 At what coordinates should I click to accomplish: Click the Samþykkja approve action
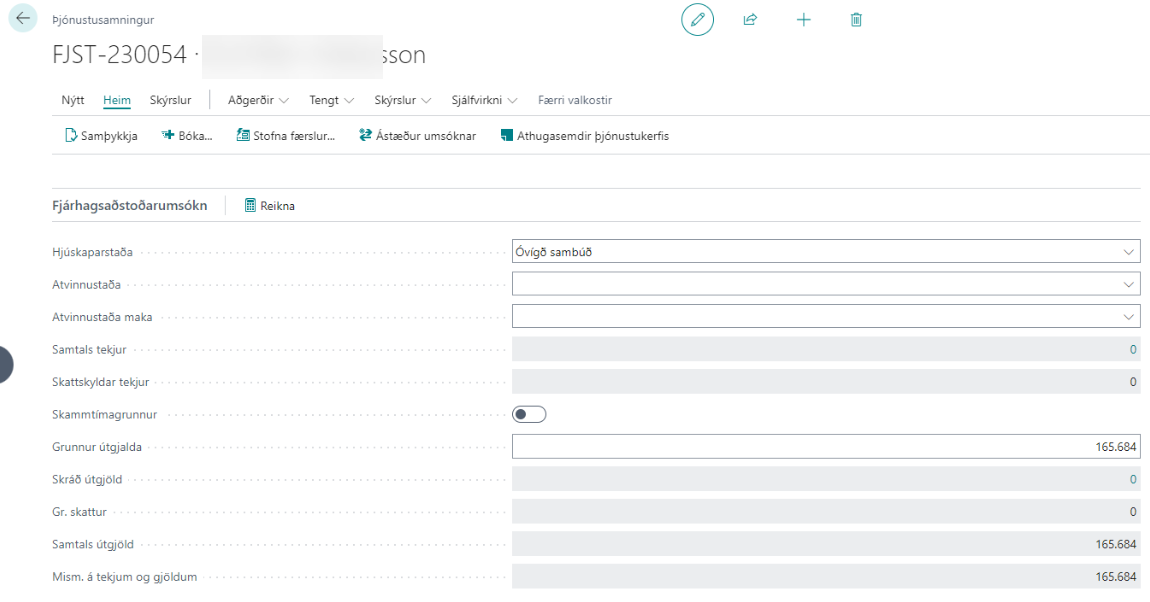click(x=101, y=136)
